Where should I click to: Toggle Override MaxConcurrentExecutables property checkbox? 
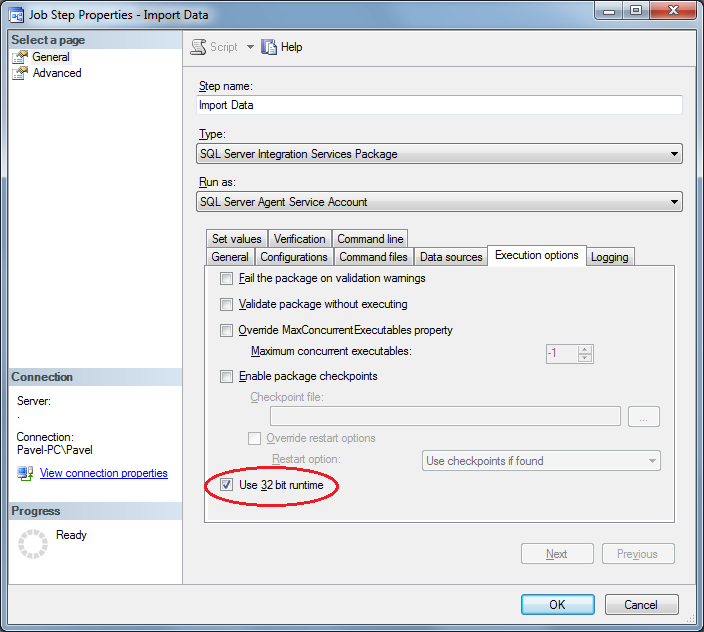pyautogui.click(x=226, y=330)
